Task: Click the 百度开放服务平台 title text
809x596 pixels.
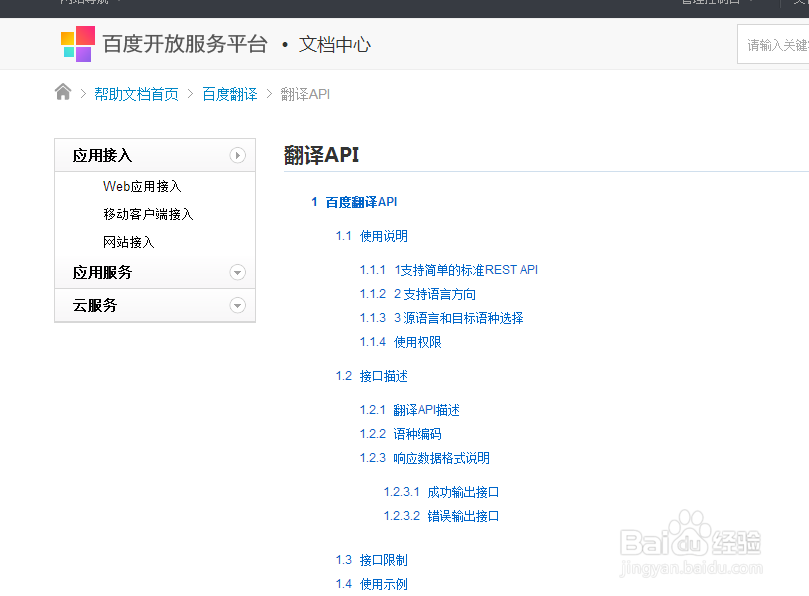Action: (185, 44)
